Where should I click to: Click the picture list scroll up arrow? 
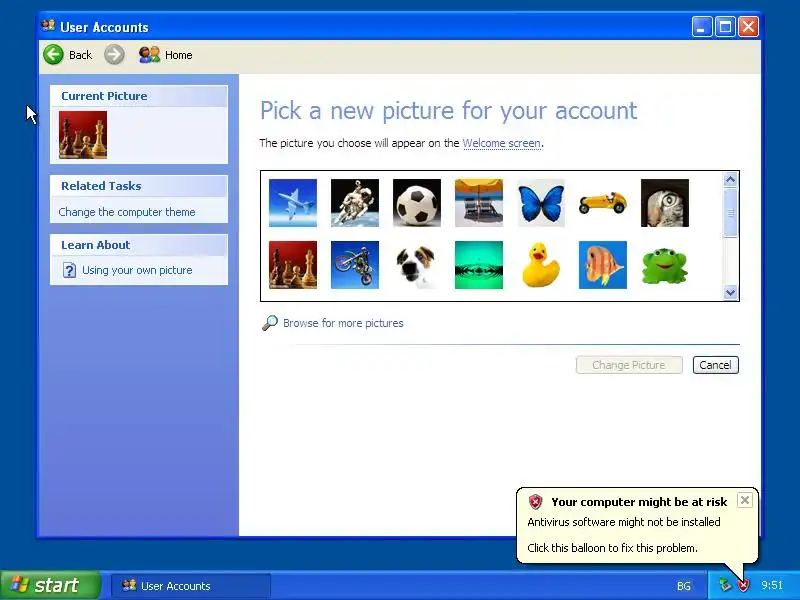pyautogui.click(x=731, y=180)
